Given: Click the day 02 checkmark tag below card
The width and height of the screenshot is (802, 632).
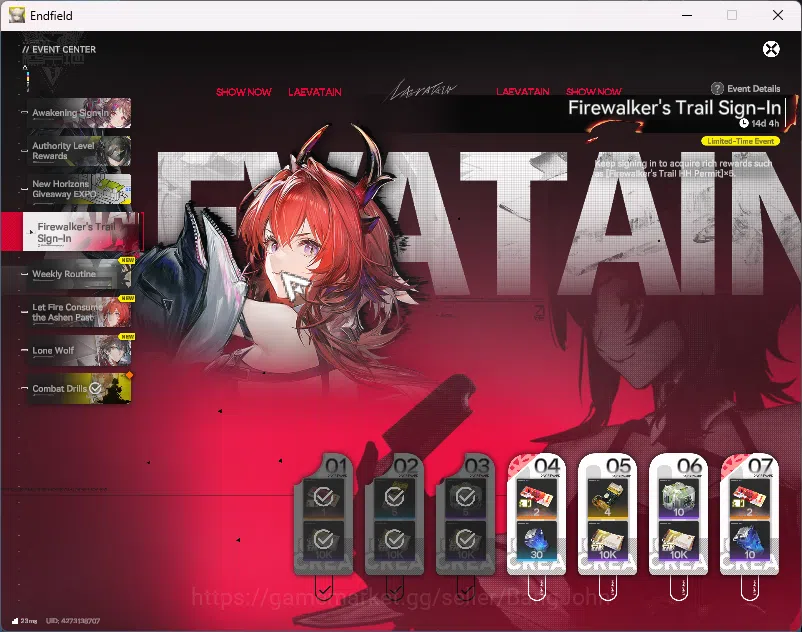Looking at the screenshot, I should tap(394, 588).
